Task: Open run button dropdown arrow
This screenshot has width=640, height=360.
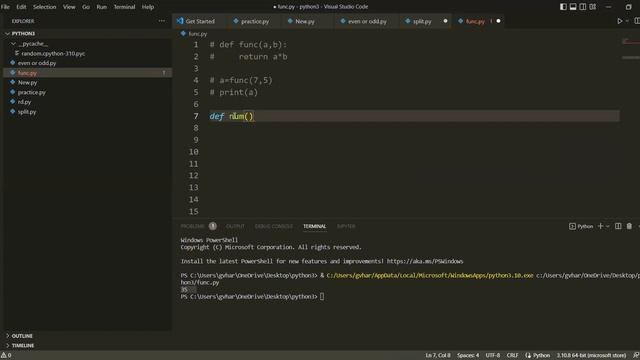Action: point(627,21)
